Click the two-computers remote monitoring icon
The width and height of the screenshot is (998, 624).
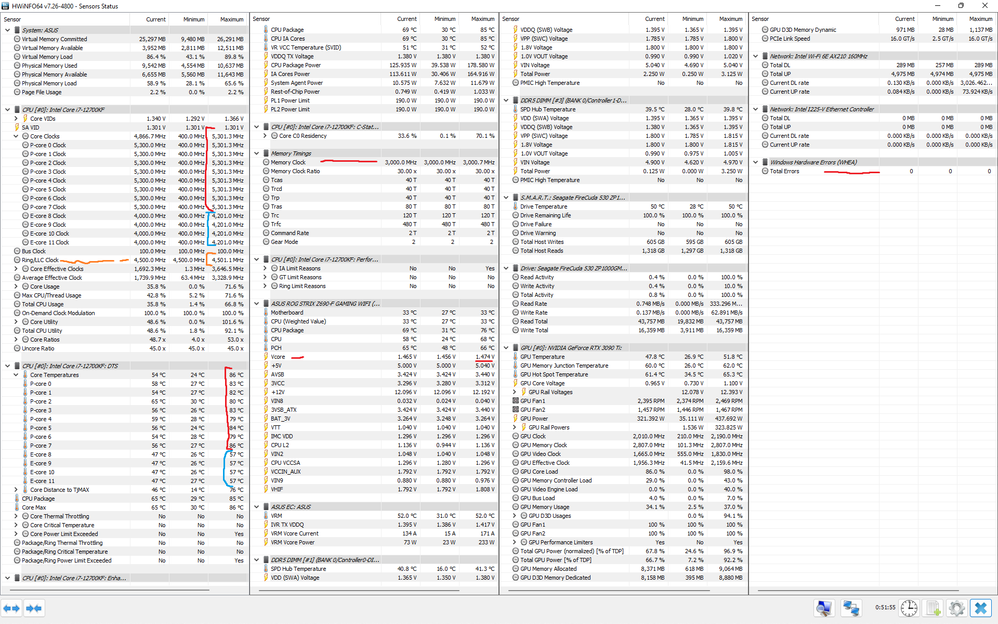[x=851, y=608]
